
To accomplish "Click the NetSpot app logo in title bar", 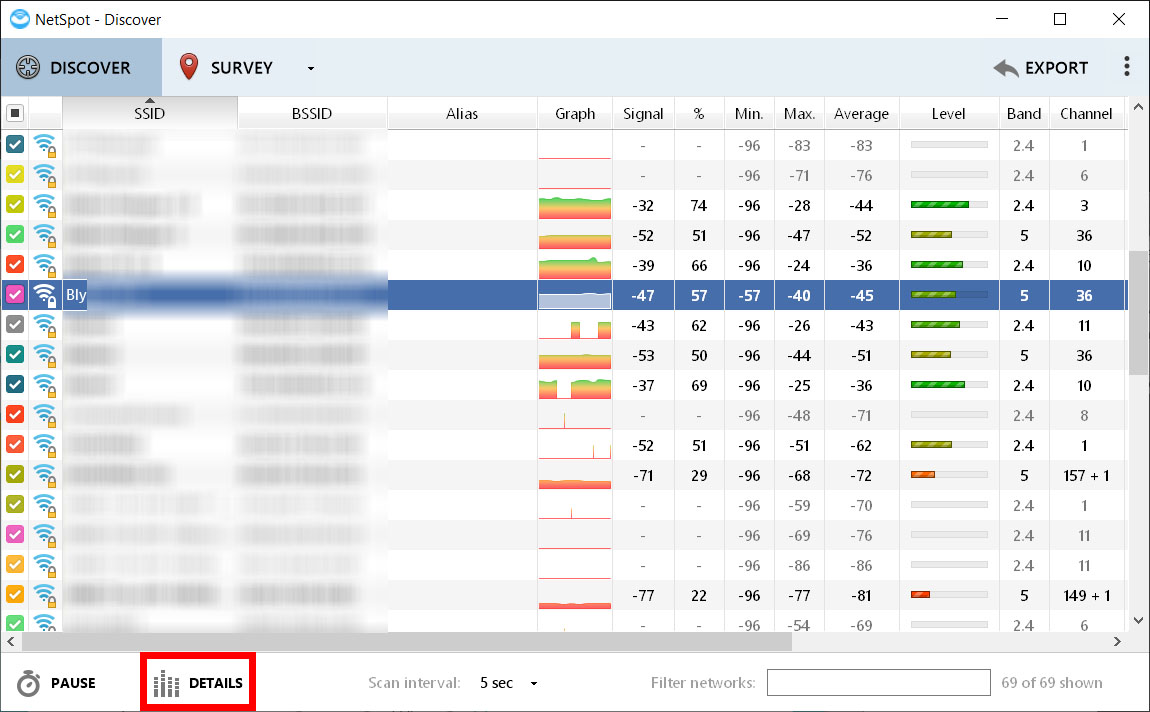I will [x=19, y=19].
